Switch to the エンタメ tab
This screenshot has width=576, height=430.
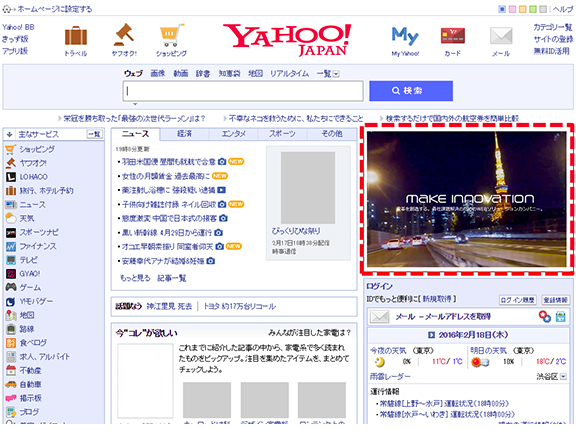click(233, 134)
